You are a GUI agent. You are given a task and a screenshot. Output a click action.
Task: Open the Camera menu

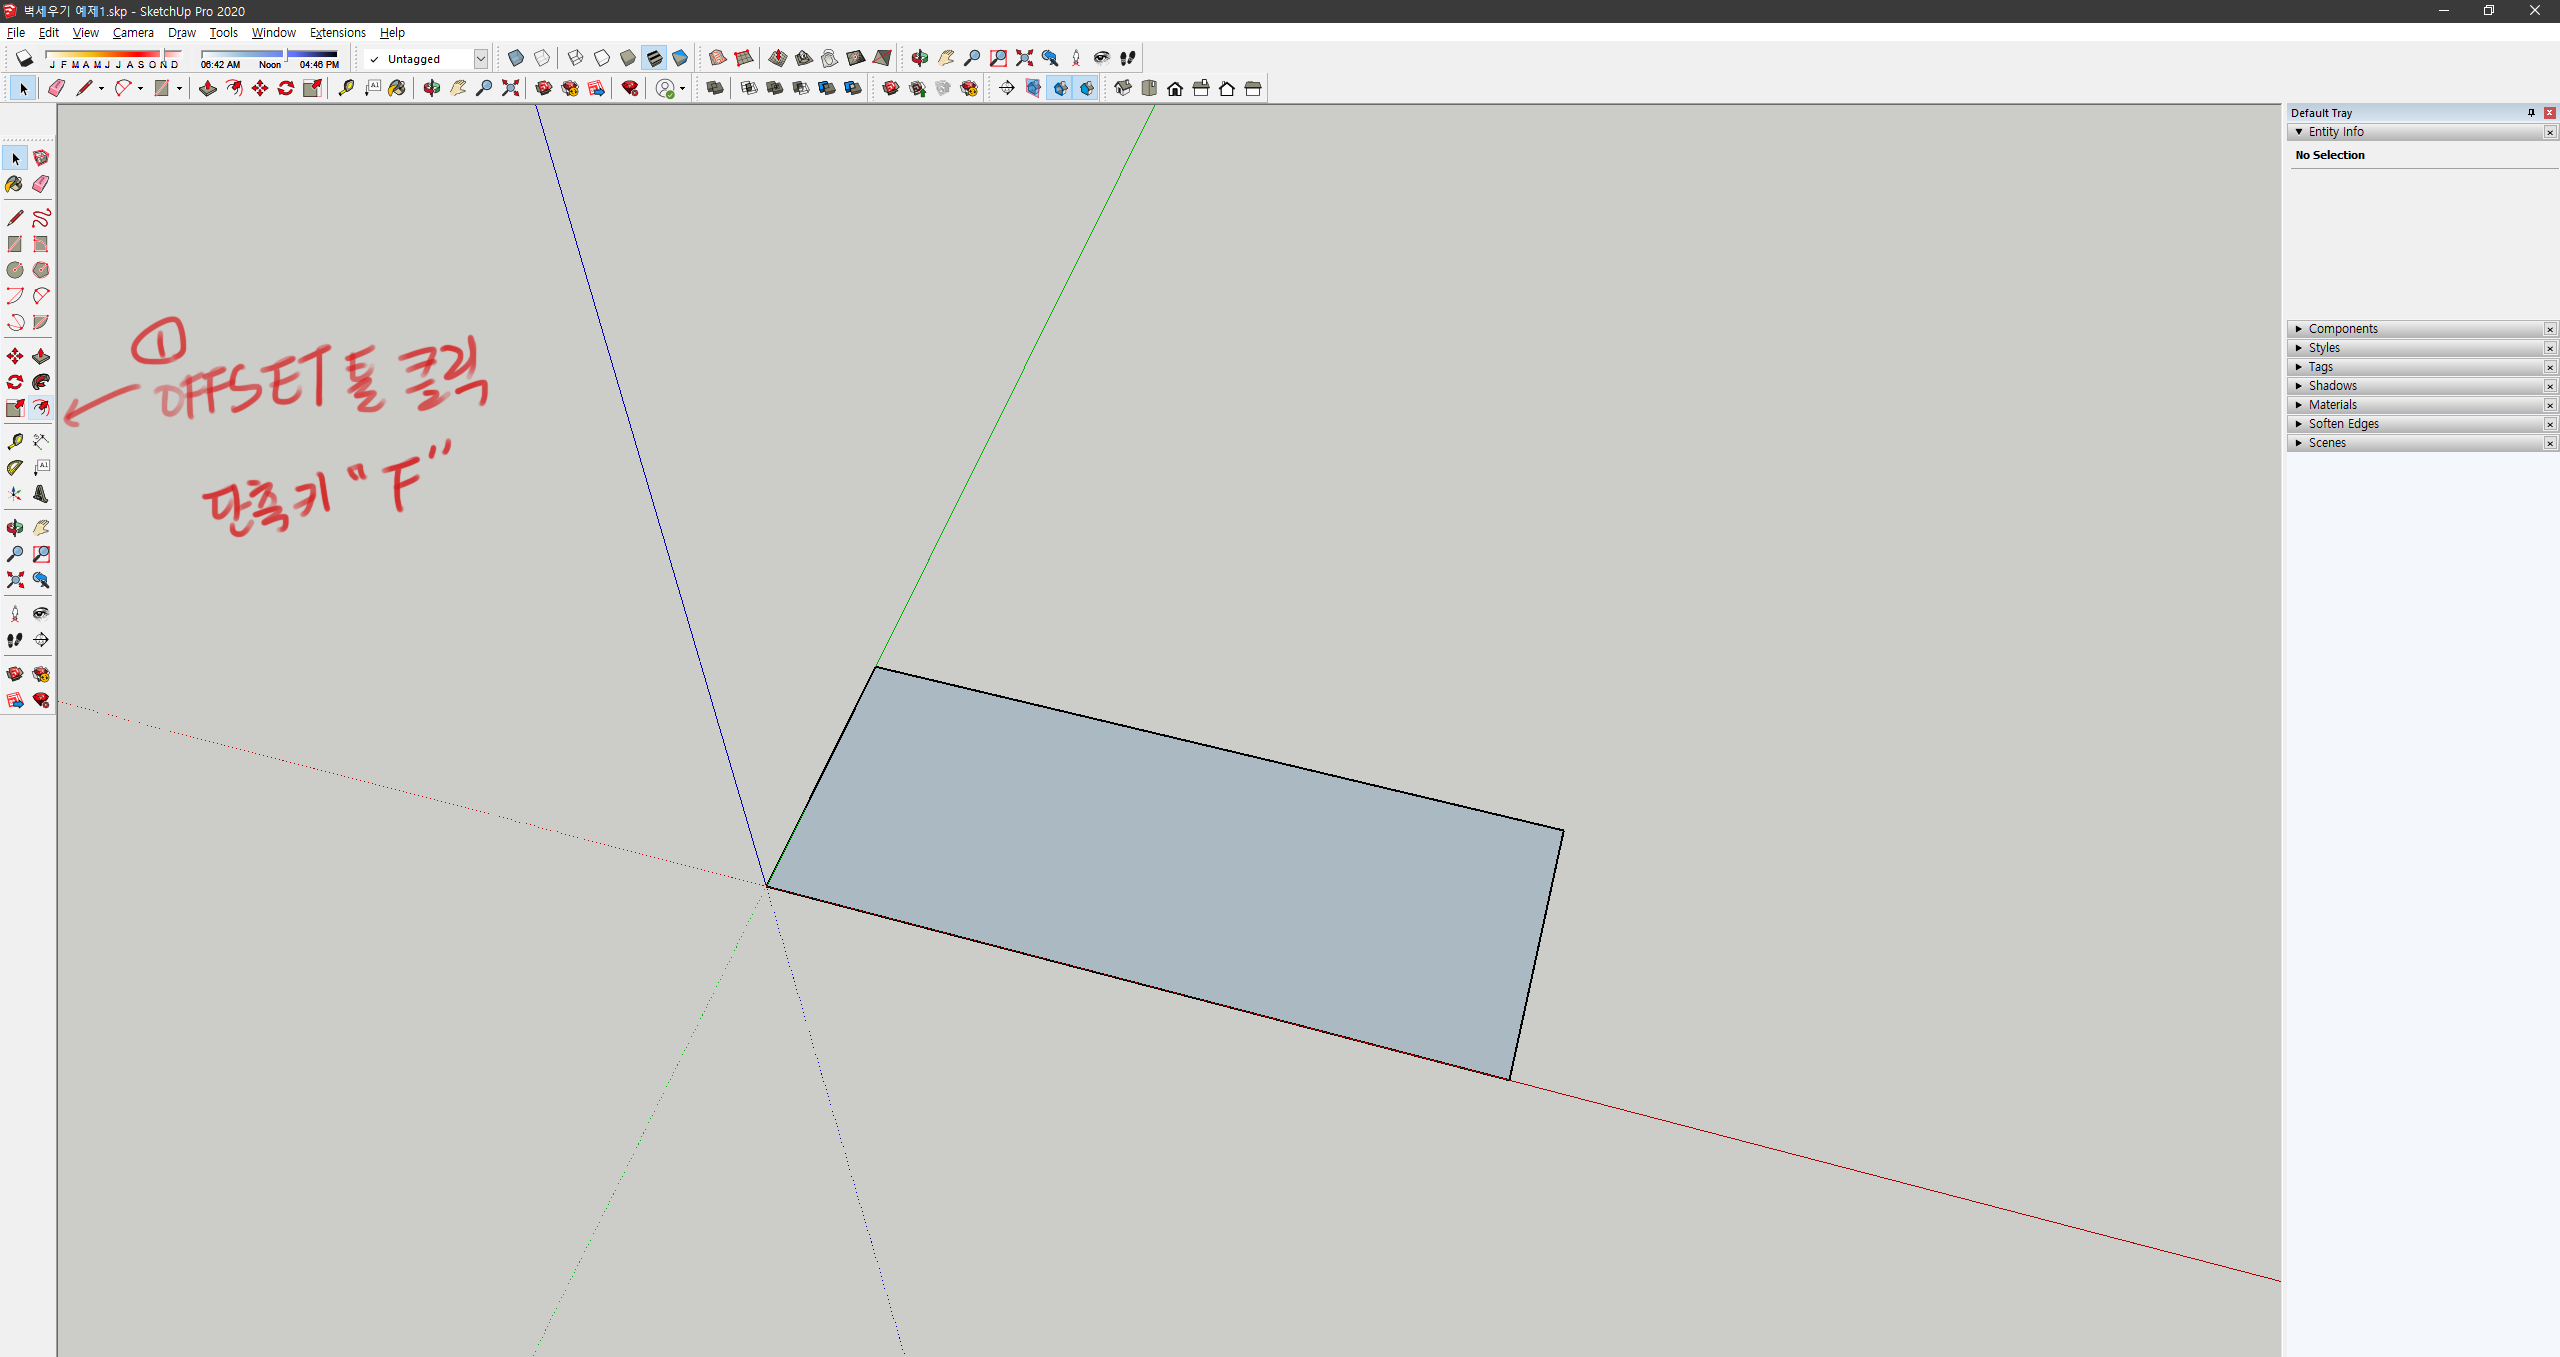[x=132, y=32]
